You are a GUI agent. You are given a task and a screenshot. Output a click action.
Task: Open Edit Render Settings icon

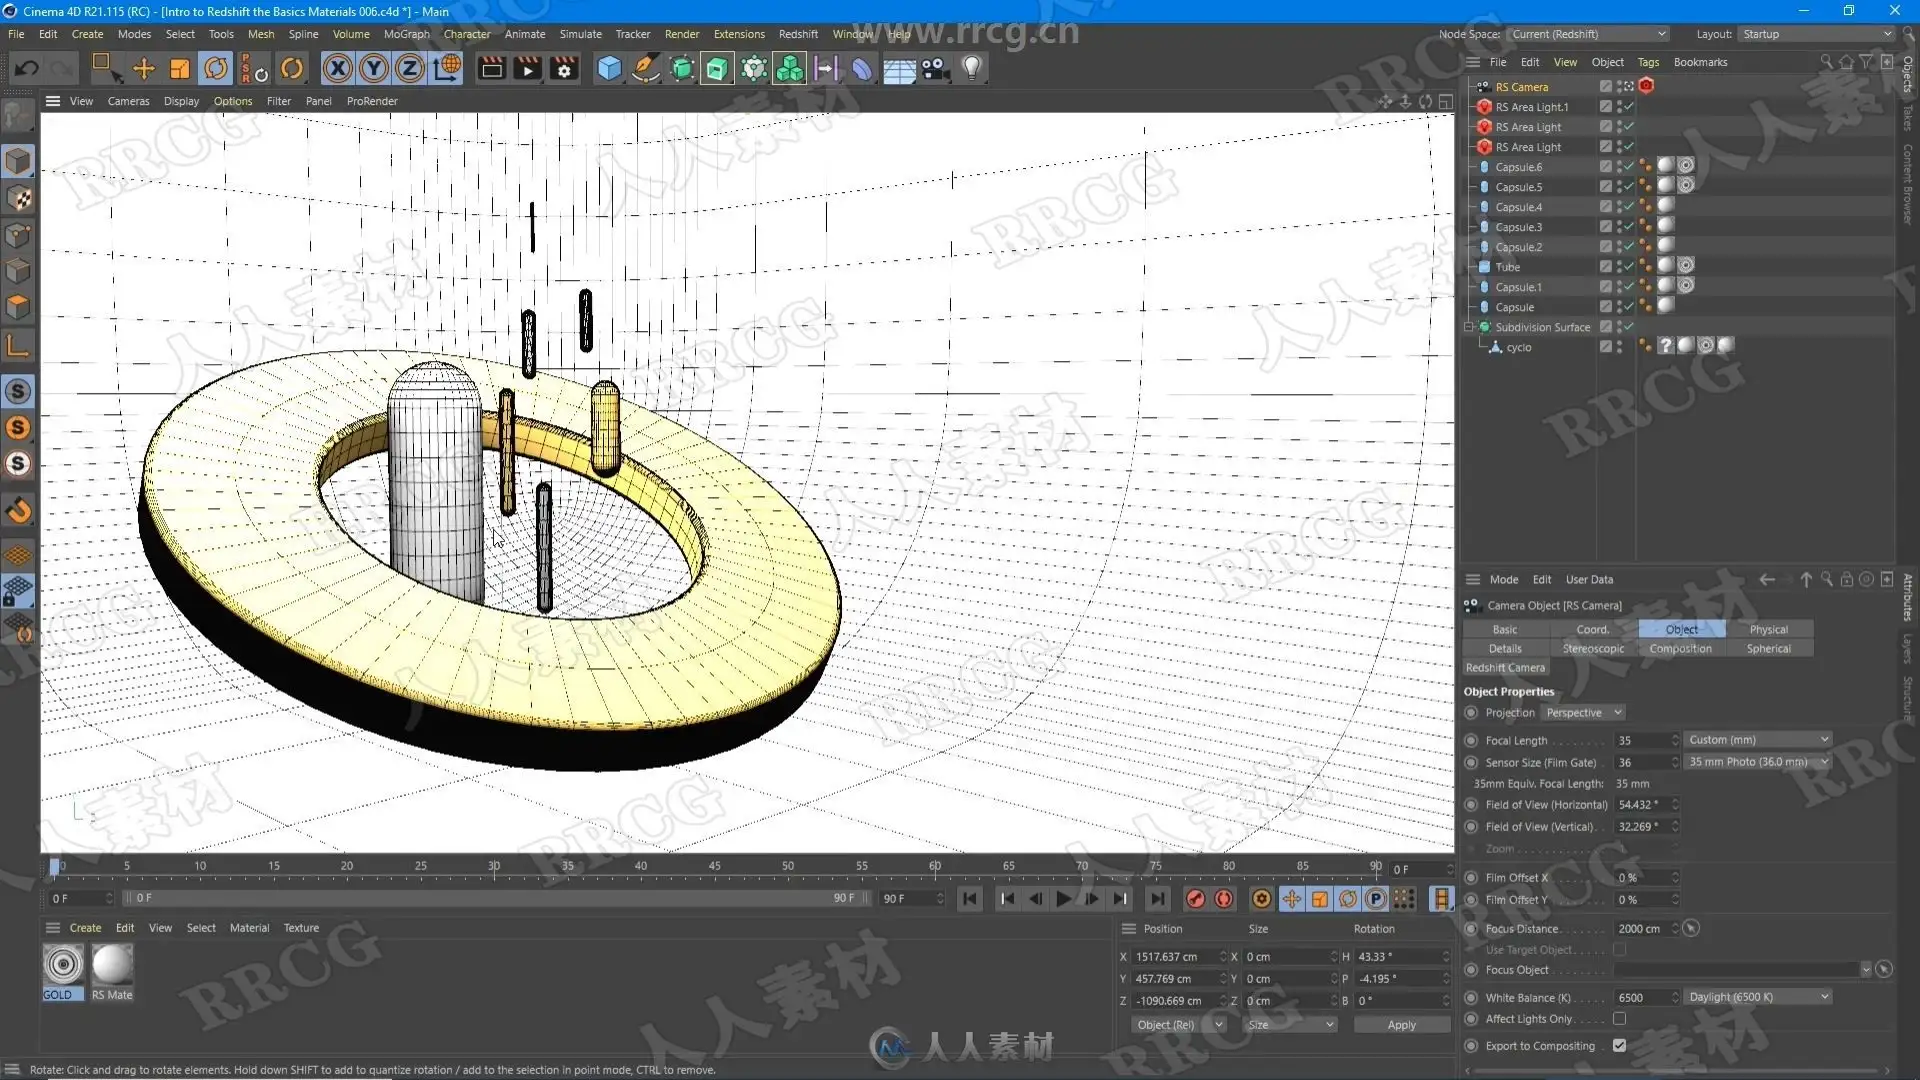(565, 68)
